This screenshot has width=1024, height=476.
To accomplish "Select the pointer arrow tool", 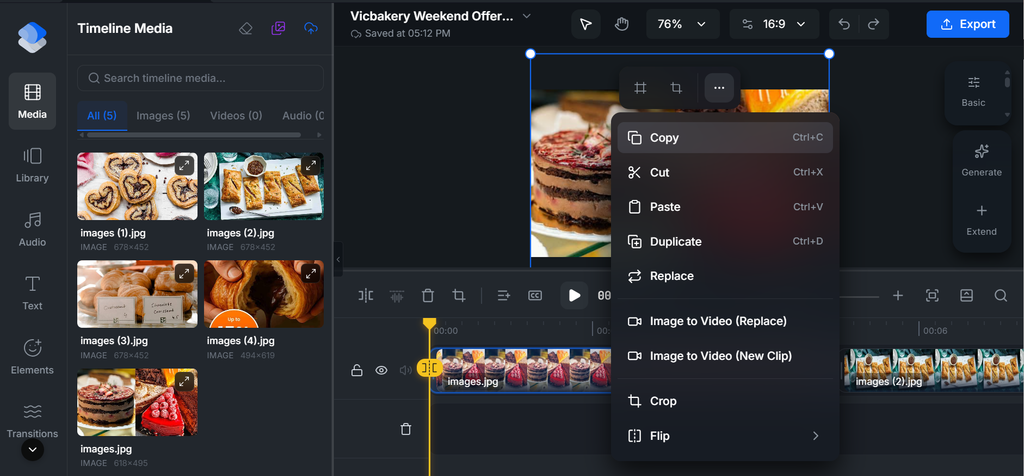I will pyautogui.click(x=586, y=24).
